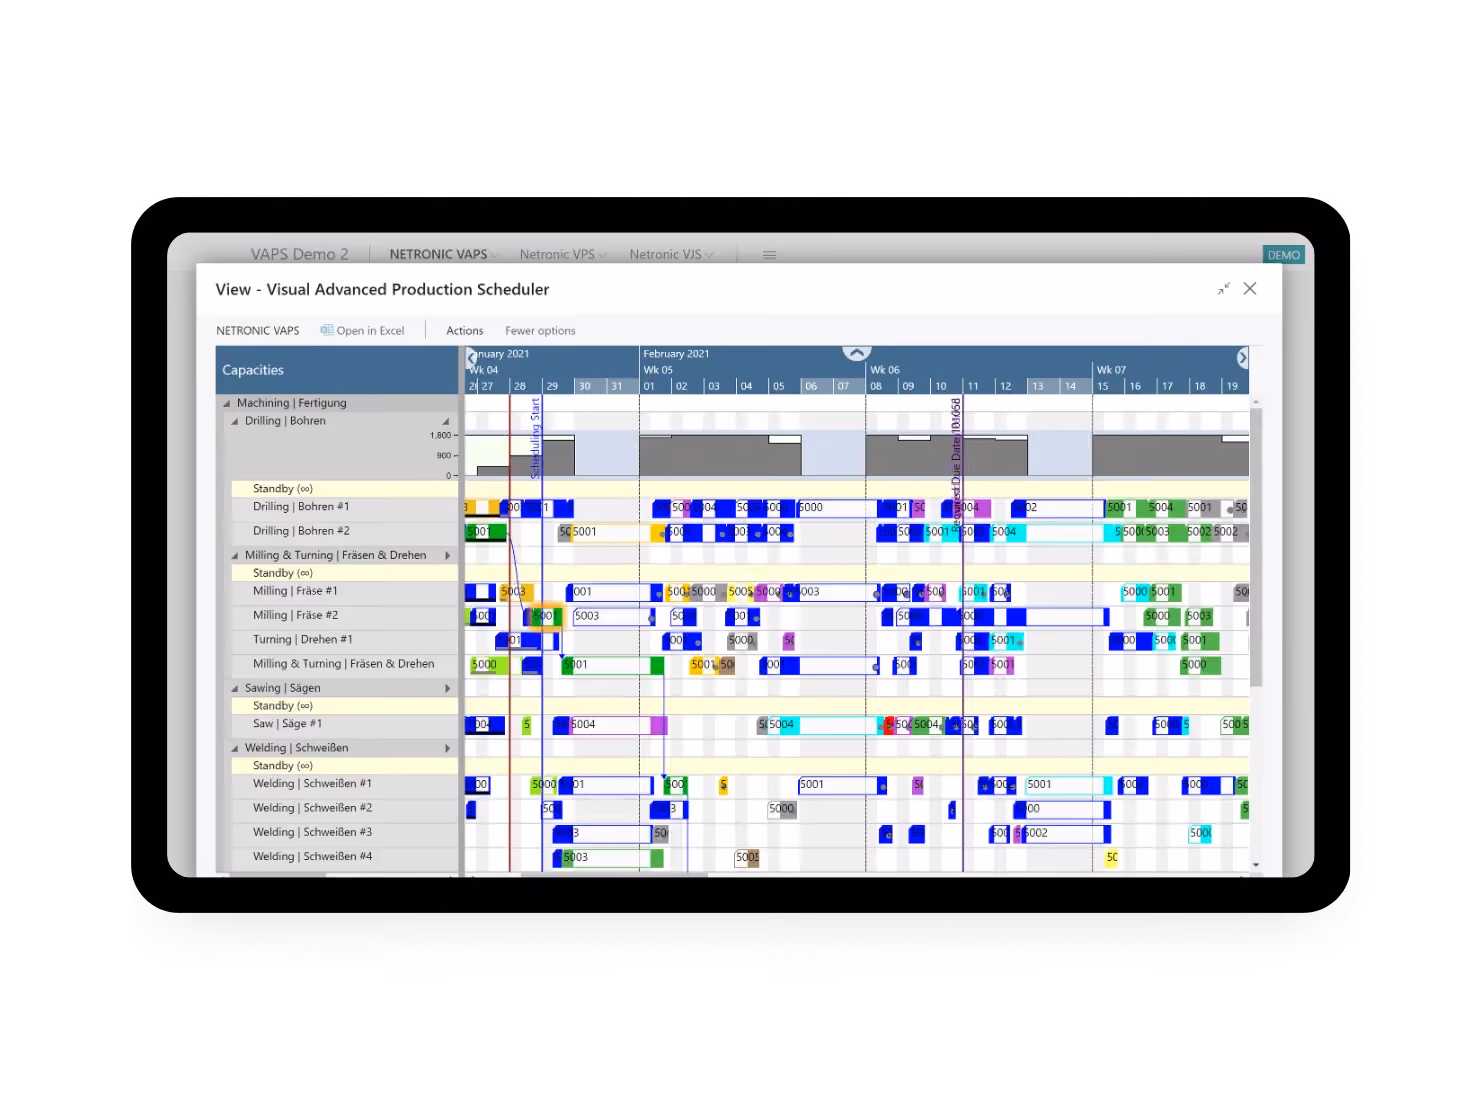Open the NETRONIC VAPS navigation dropdown

click(442, 255)
